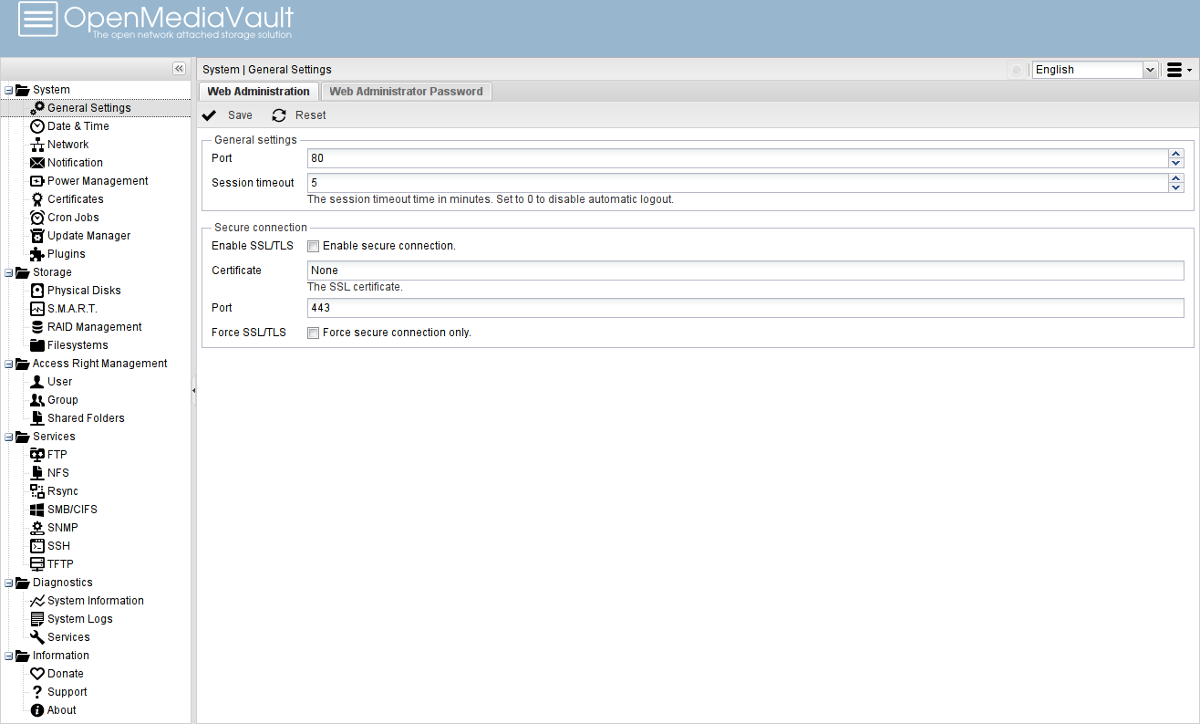The width and height of the screenshot is (1200, 724).
Task: Open the Network icon in sidebar
Action: [38, 144]
